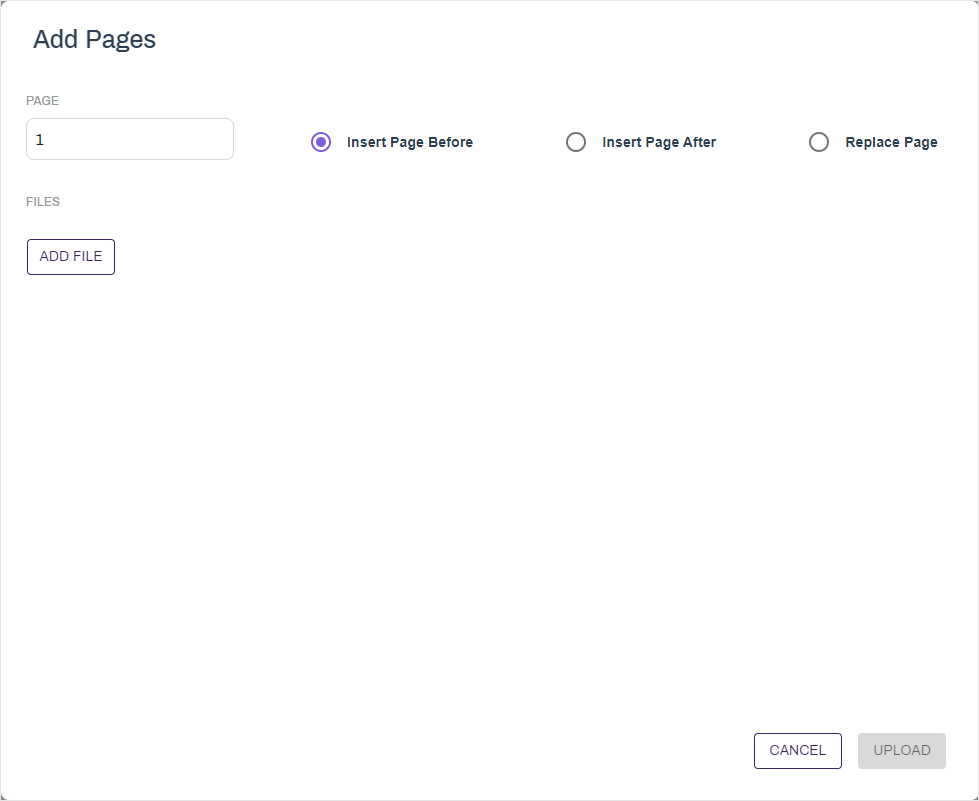Select the Replace Page radio button
979x801 pixels.
pyautogui.click(x=819, y=142)
